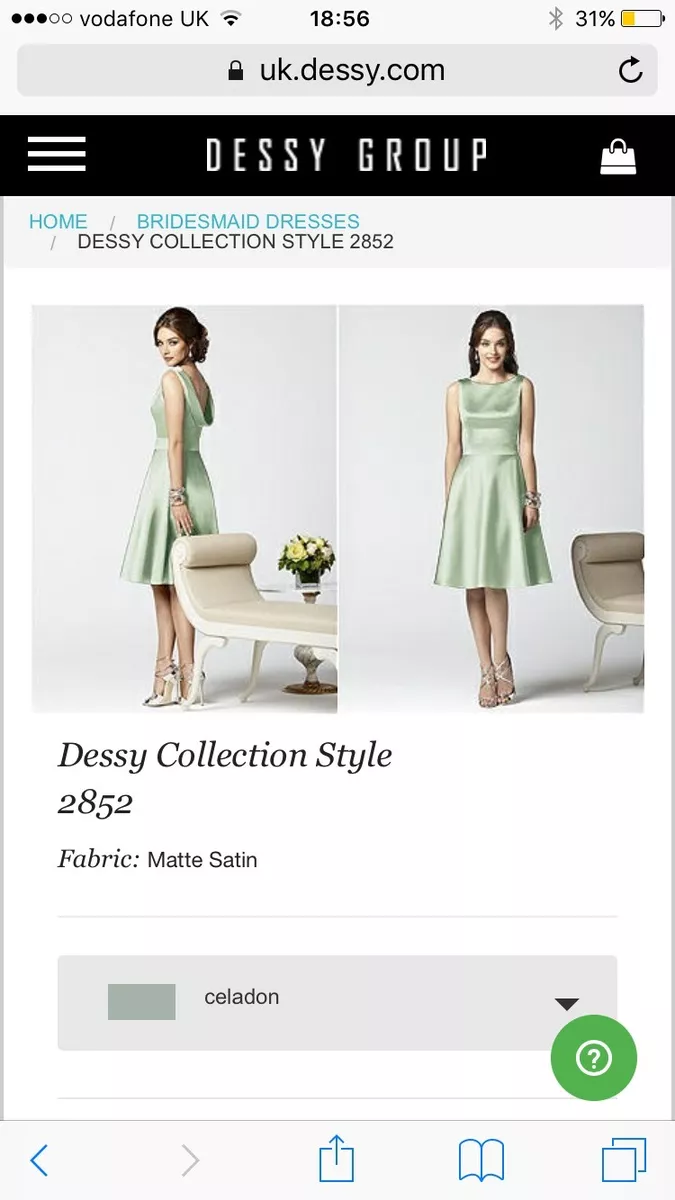This screenshot has height=1200, width=675.
Task: Open the hamburger navigation menu
Action: [57, 155]
